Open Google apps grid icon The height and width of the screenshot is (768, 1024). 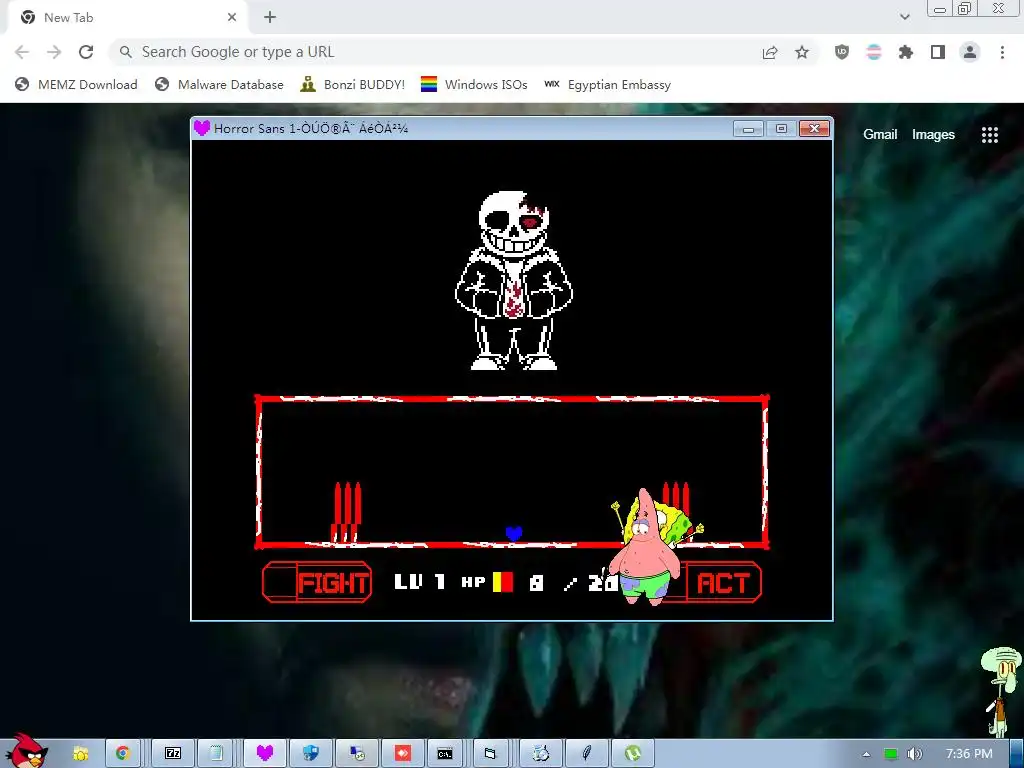[990, 135]
